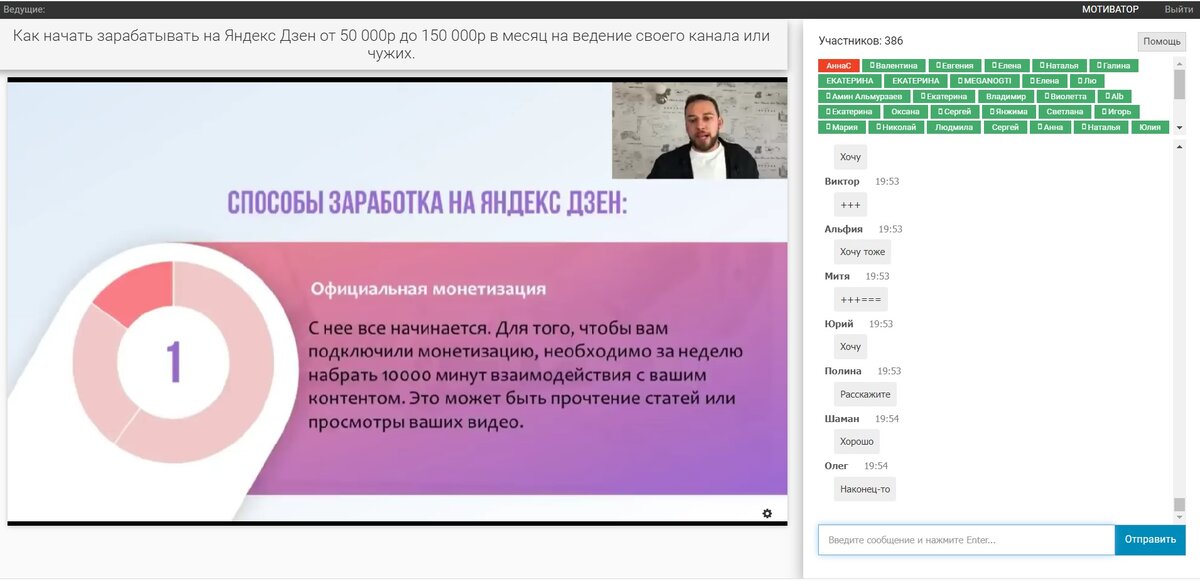Open the Помощь help button
This screenshot has width=1200, height=581.
1163,41
